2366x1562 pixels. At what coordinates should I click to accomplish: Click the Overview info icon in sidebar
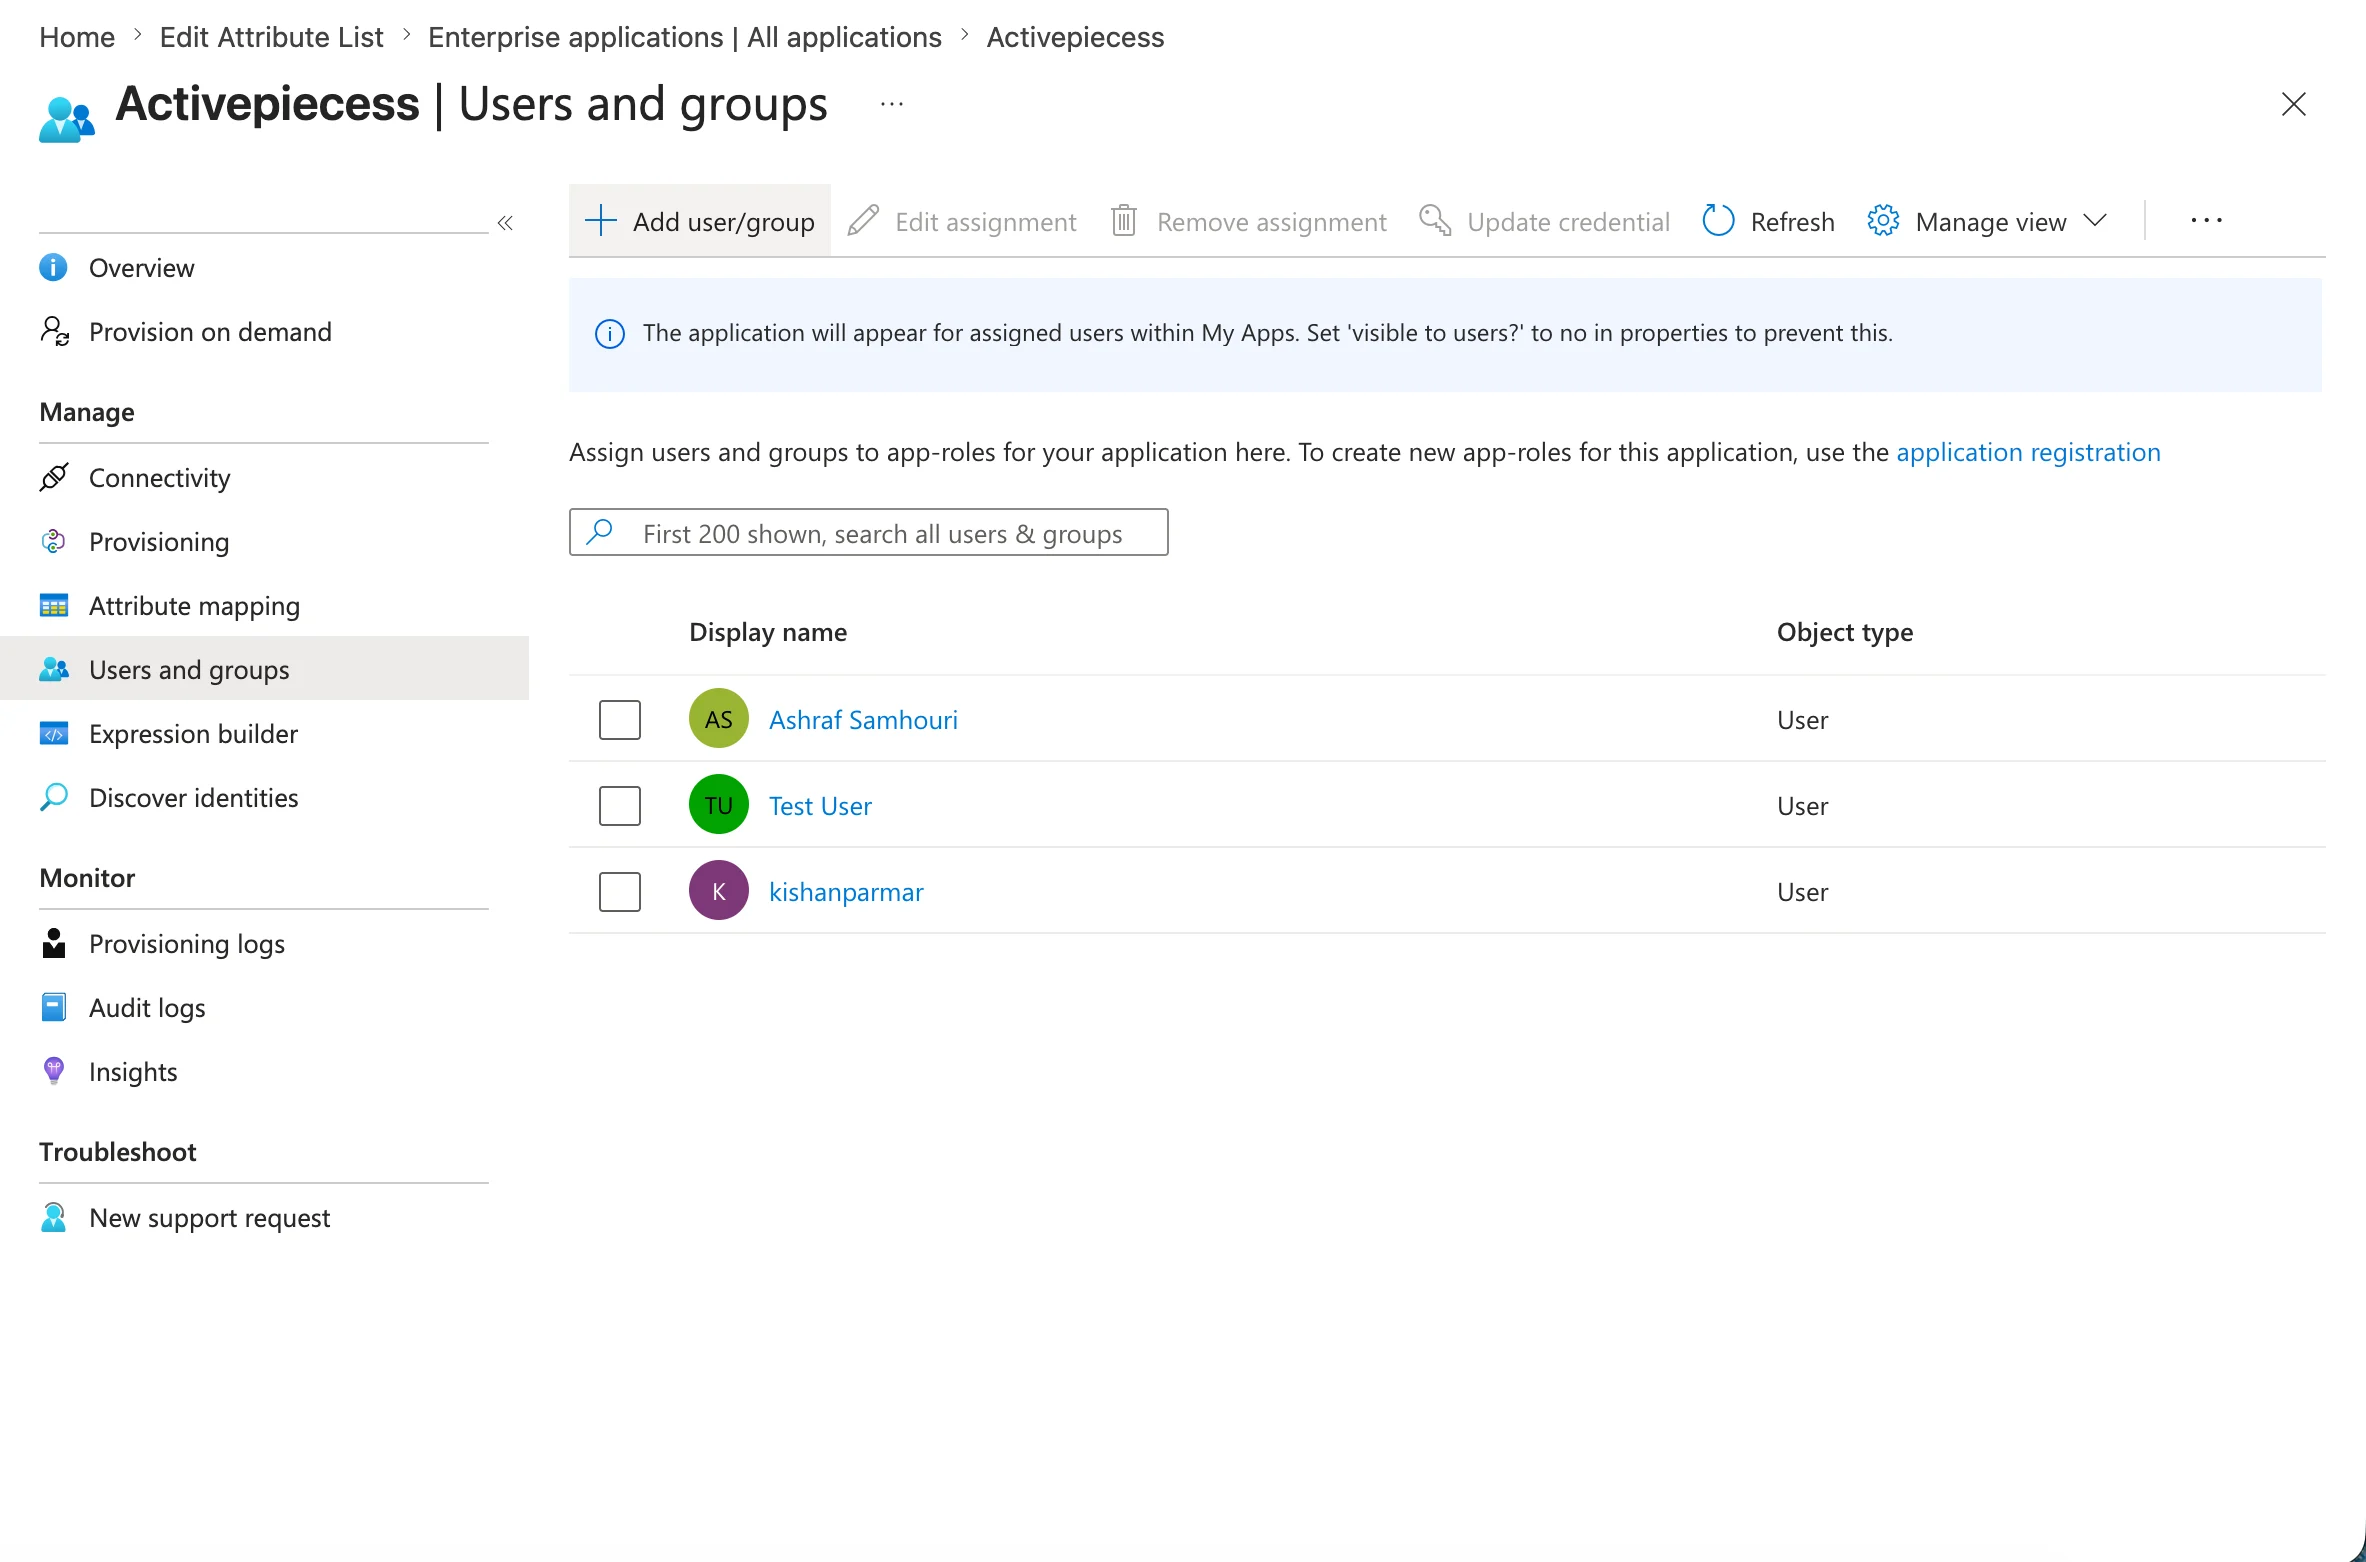point(53,267)
